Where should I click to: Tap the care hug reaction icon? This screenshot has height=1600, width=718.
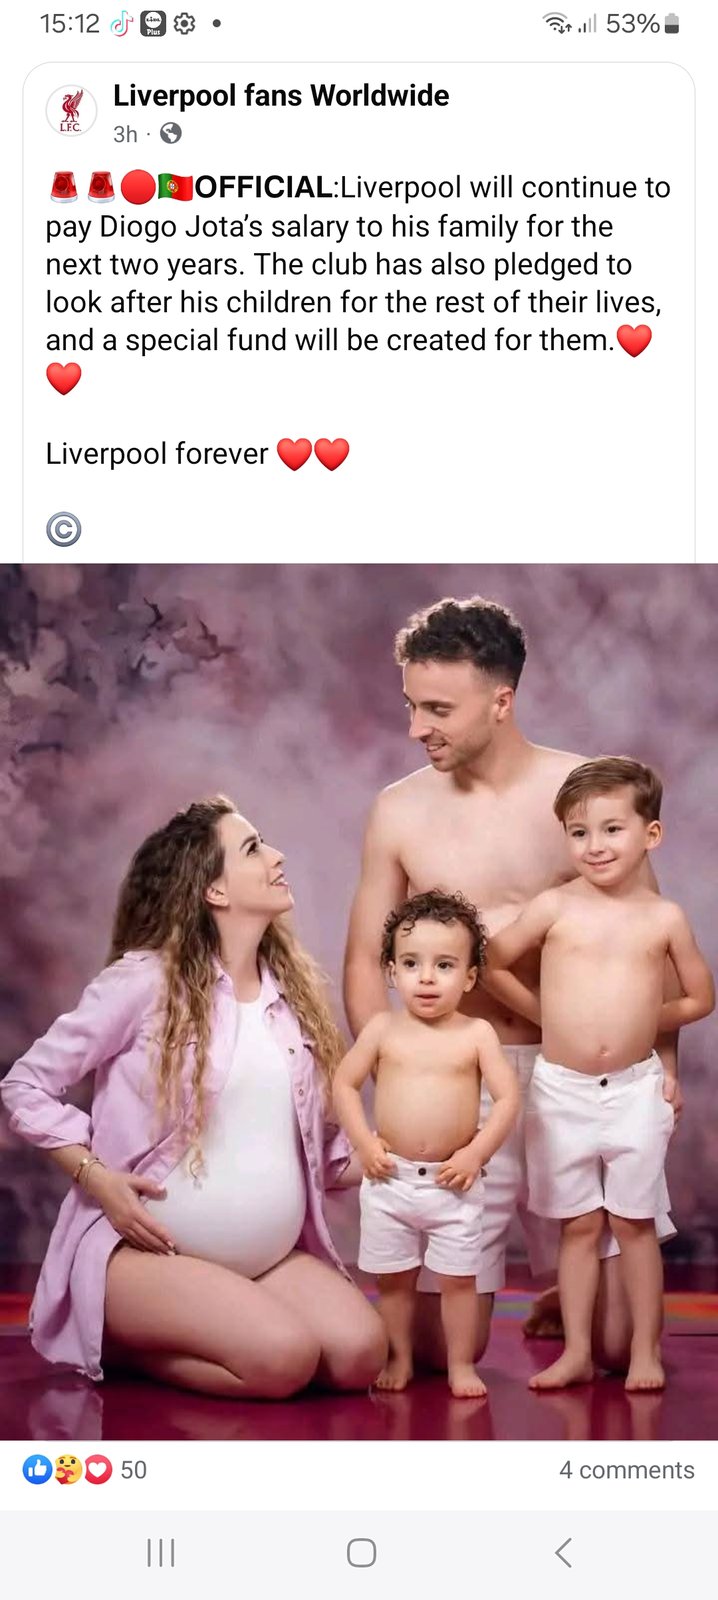[67, 1469]
